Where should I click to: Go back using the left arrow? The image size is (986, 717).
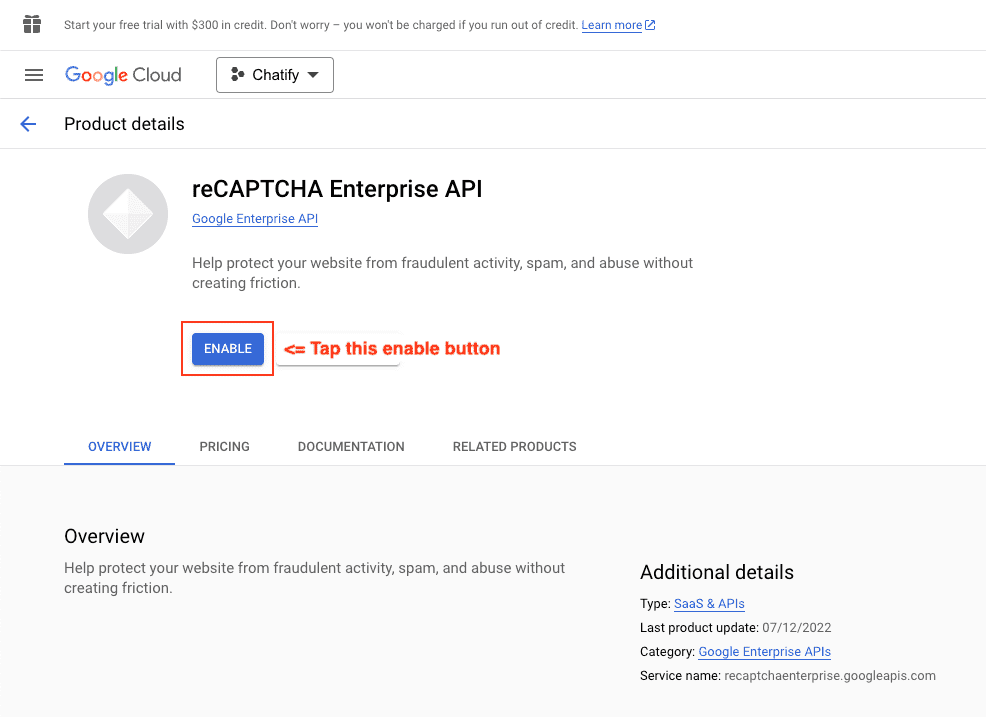(x=28, y=124)
